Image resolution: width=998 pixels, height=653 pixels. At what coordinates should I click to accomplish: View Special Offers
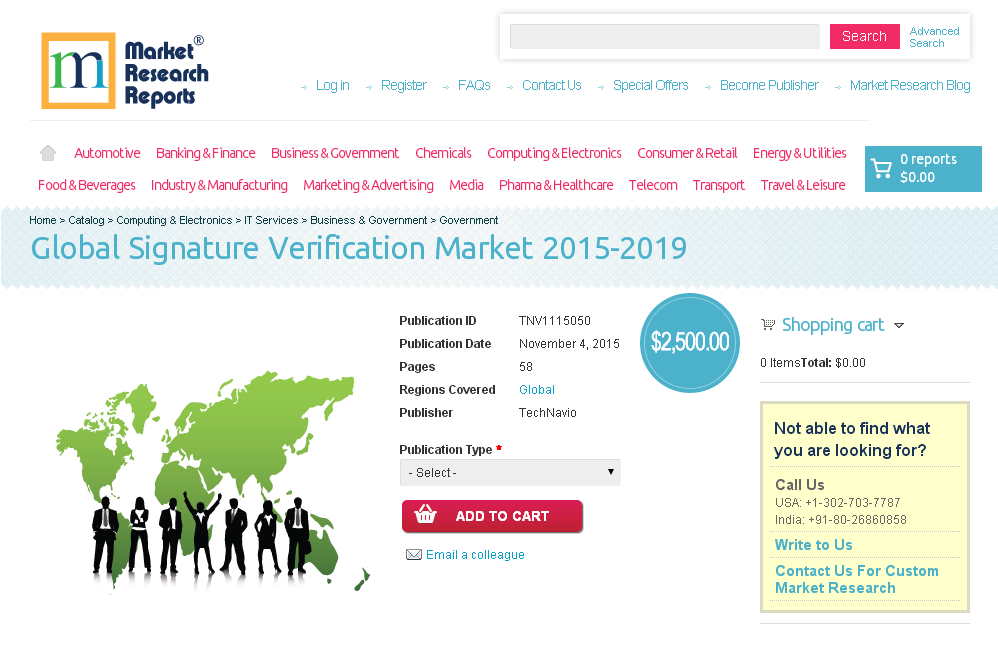(x=650, y=85)
